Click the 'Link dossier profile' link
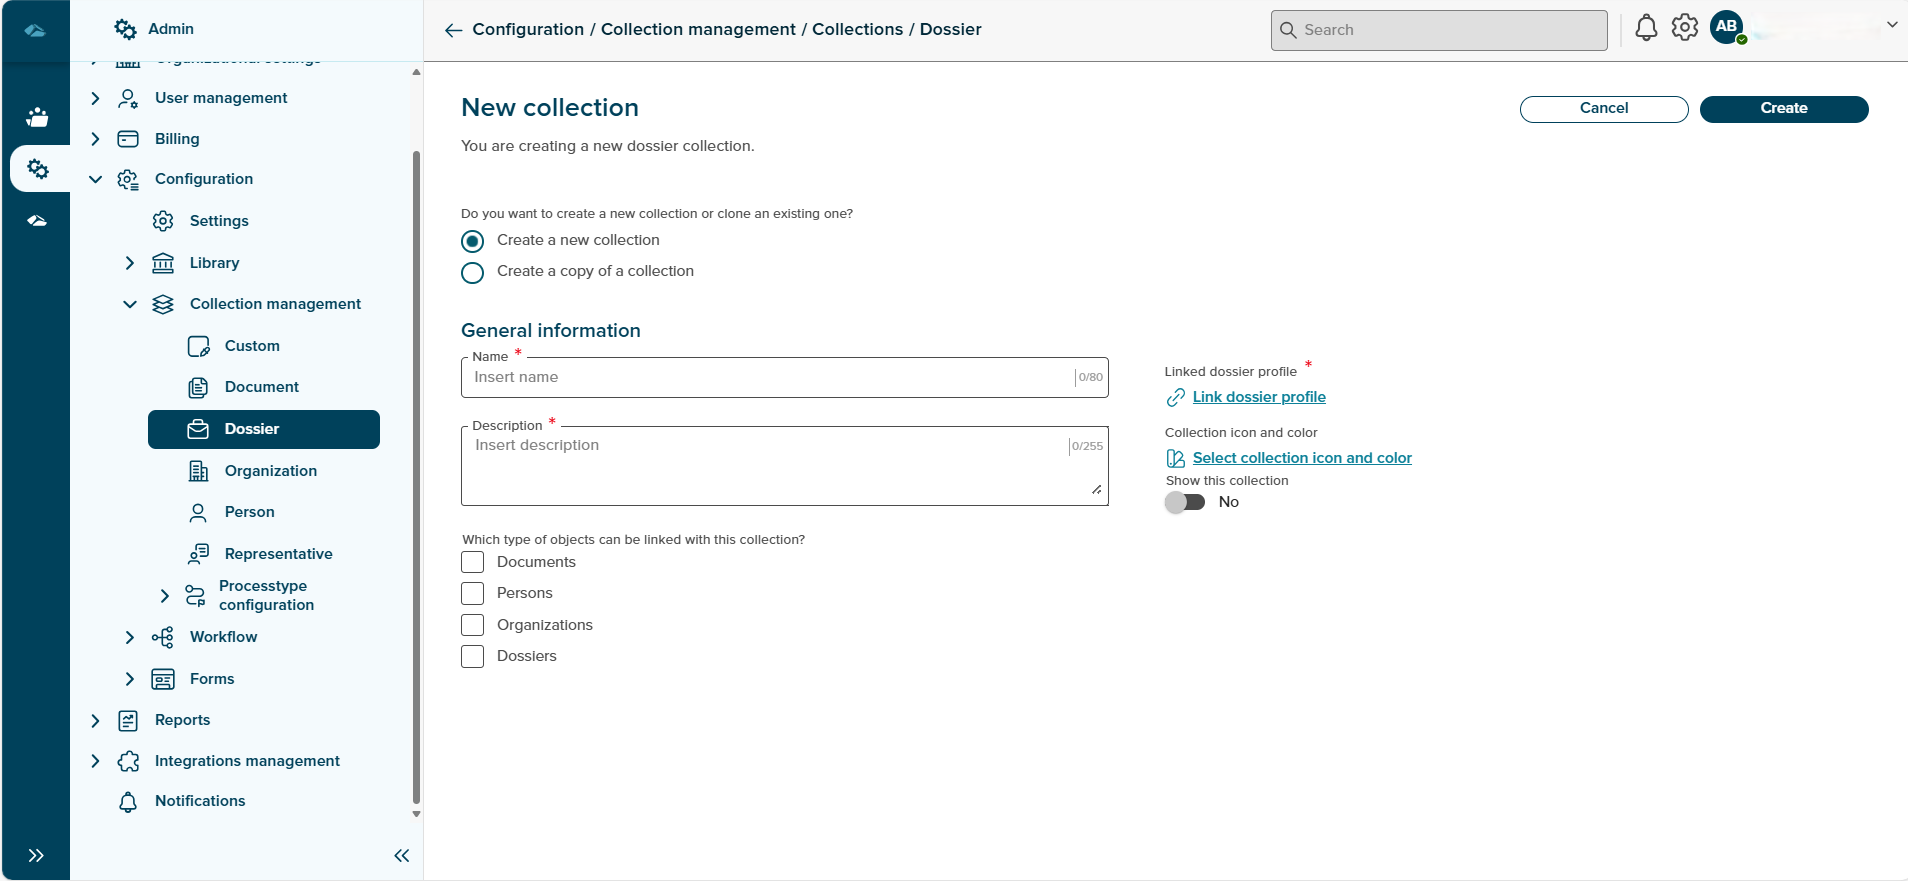 1258,397
